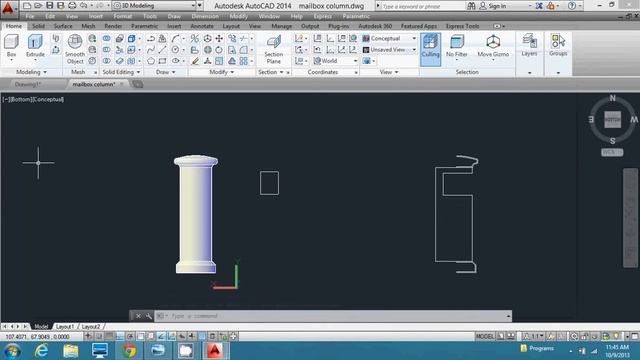Click the Open file icon
The height and width of the screenshot is (360, 640).
pos(38,5)
